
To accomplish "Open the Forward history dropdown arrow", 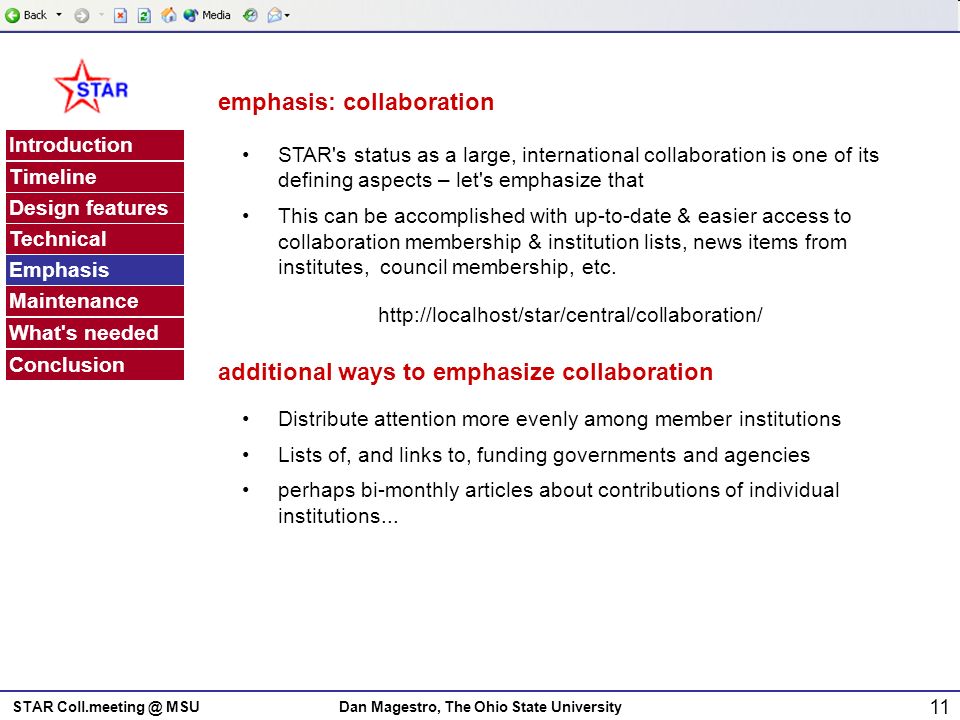I will click(101, 15).
